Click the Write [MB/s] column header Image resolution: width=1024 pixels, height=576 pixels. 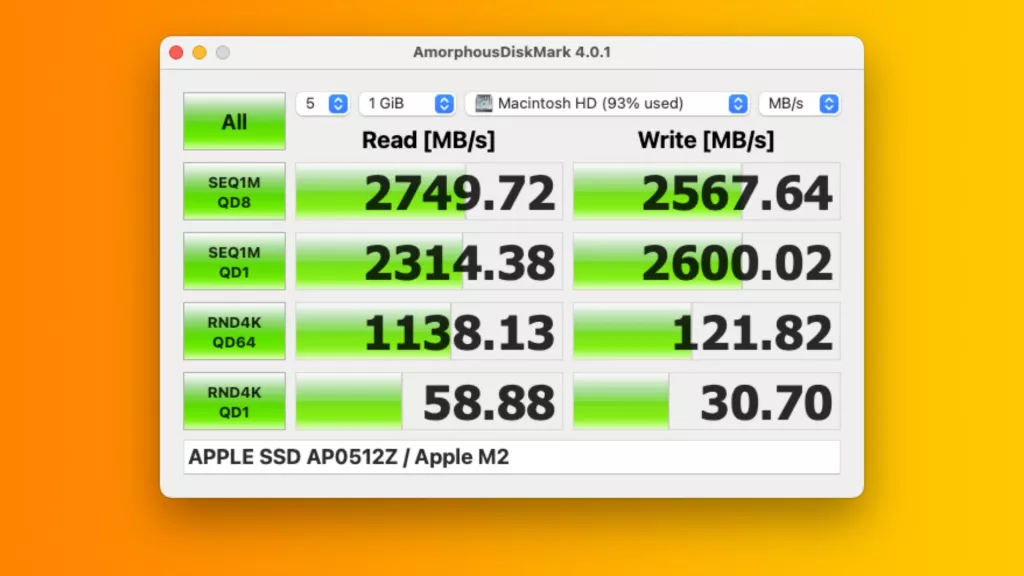tap(706, 140)
